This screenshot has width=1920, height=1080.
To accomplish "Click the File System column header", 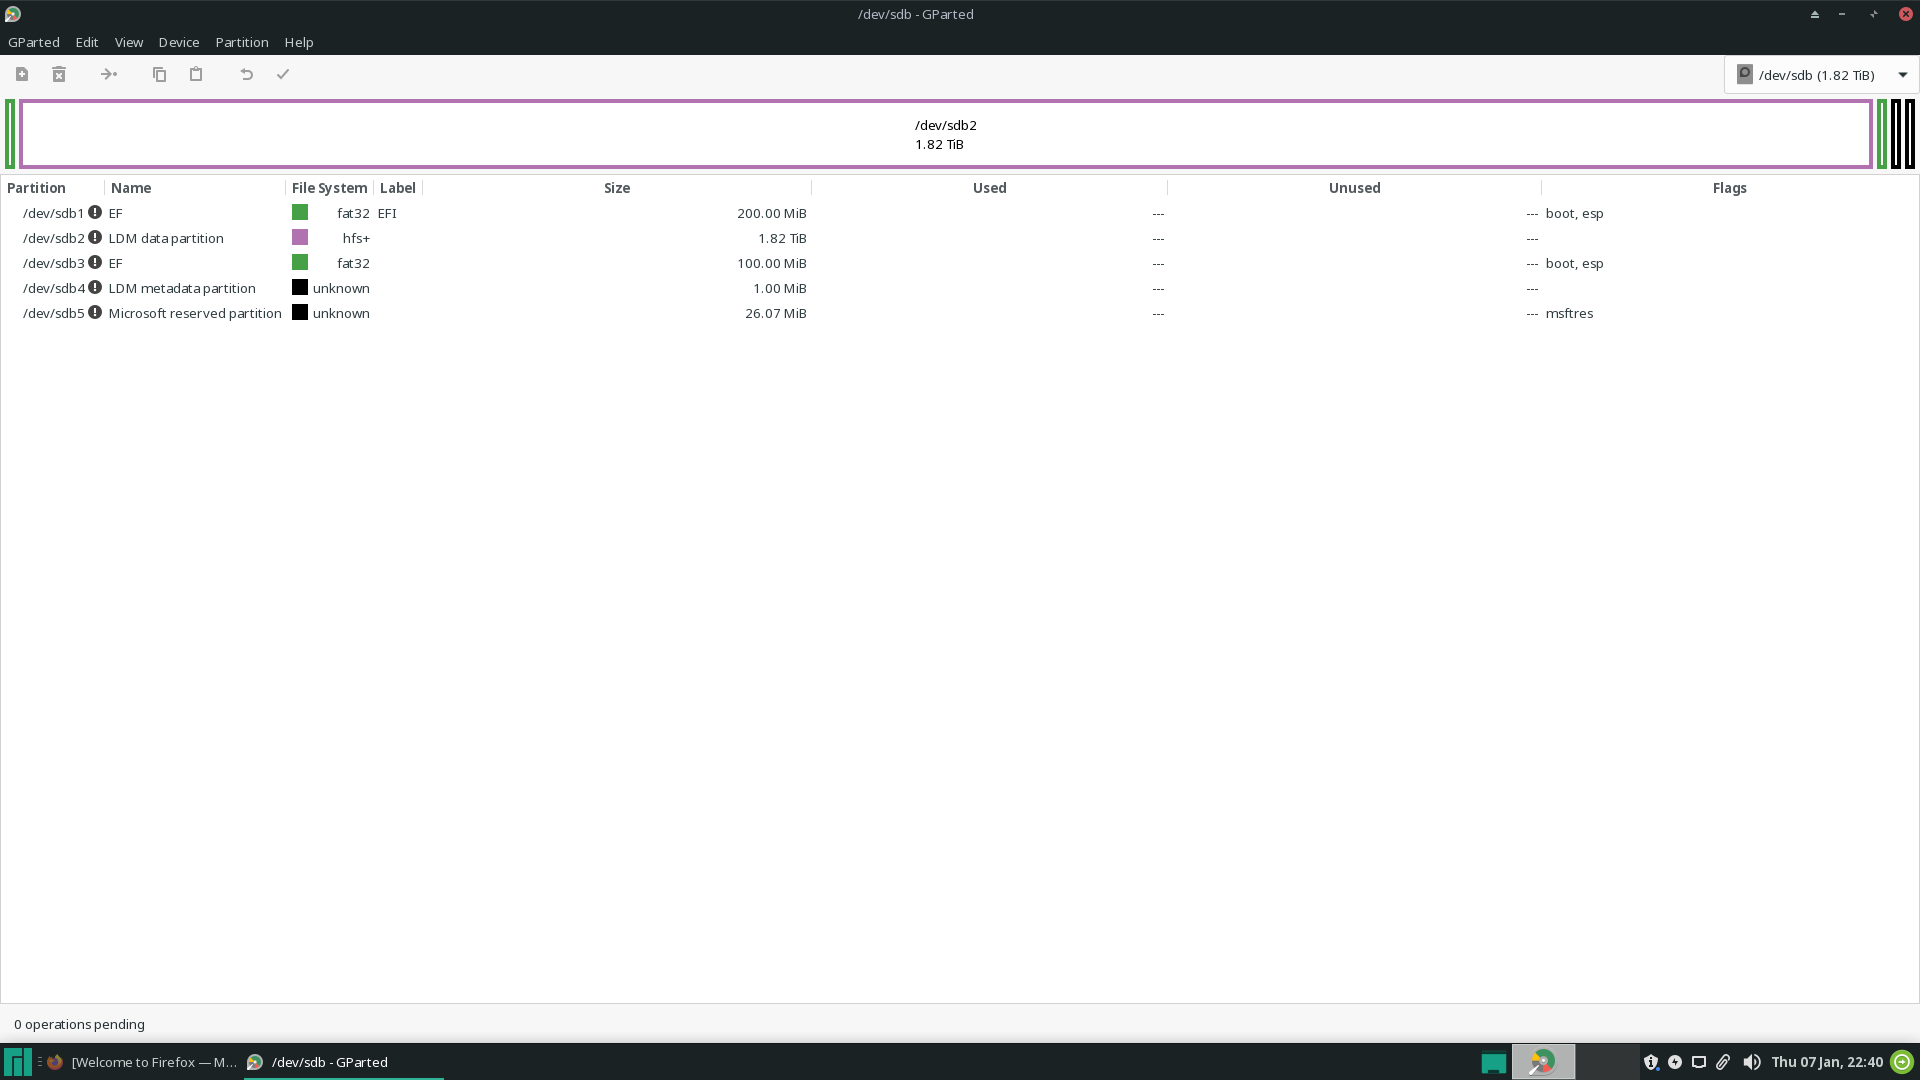I will coord(329,188).
